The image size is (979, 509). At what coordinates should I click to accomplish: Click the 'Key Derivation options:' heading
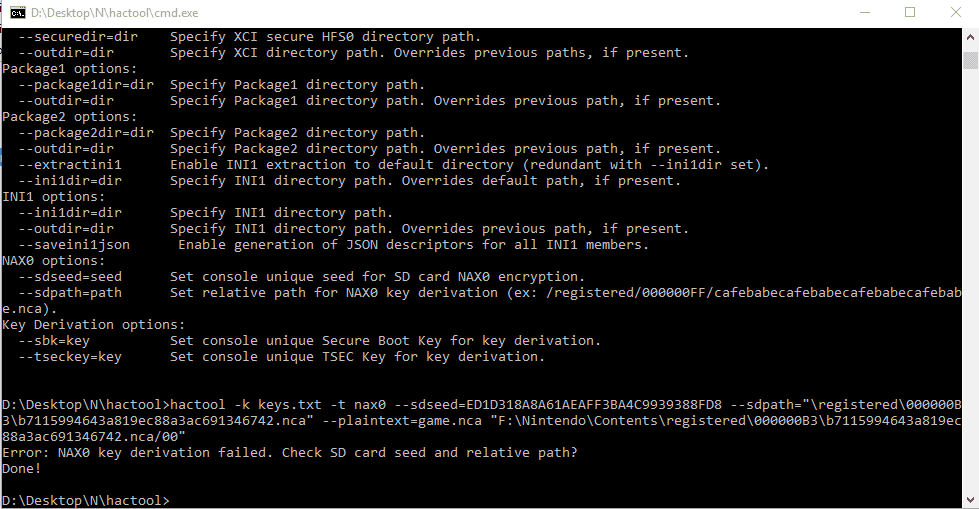(x=94, y=325)
